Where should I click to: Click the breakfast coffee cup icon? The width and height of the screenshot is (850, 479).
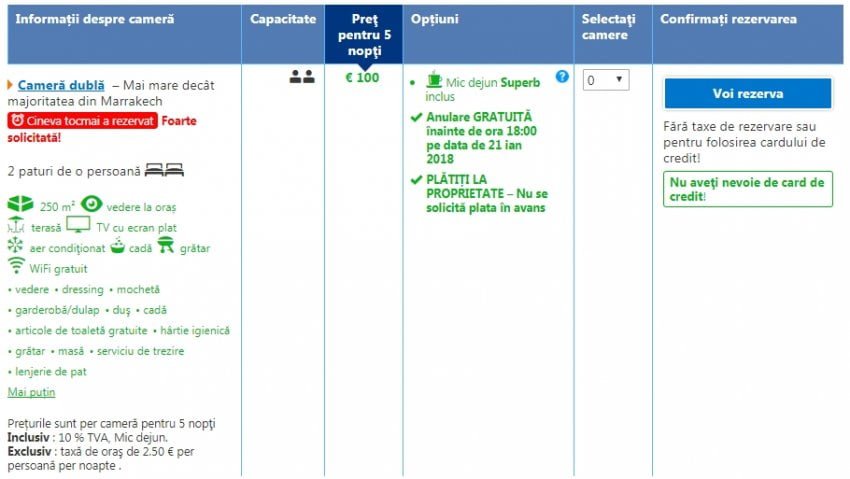(x=433, y=81)
